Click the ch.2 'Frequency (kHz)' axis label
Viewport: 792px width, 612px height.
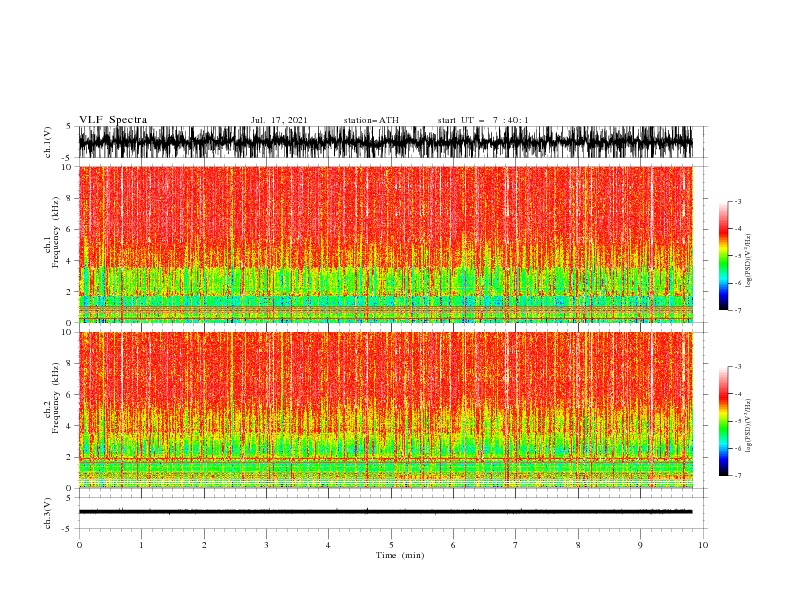[55, 398]
